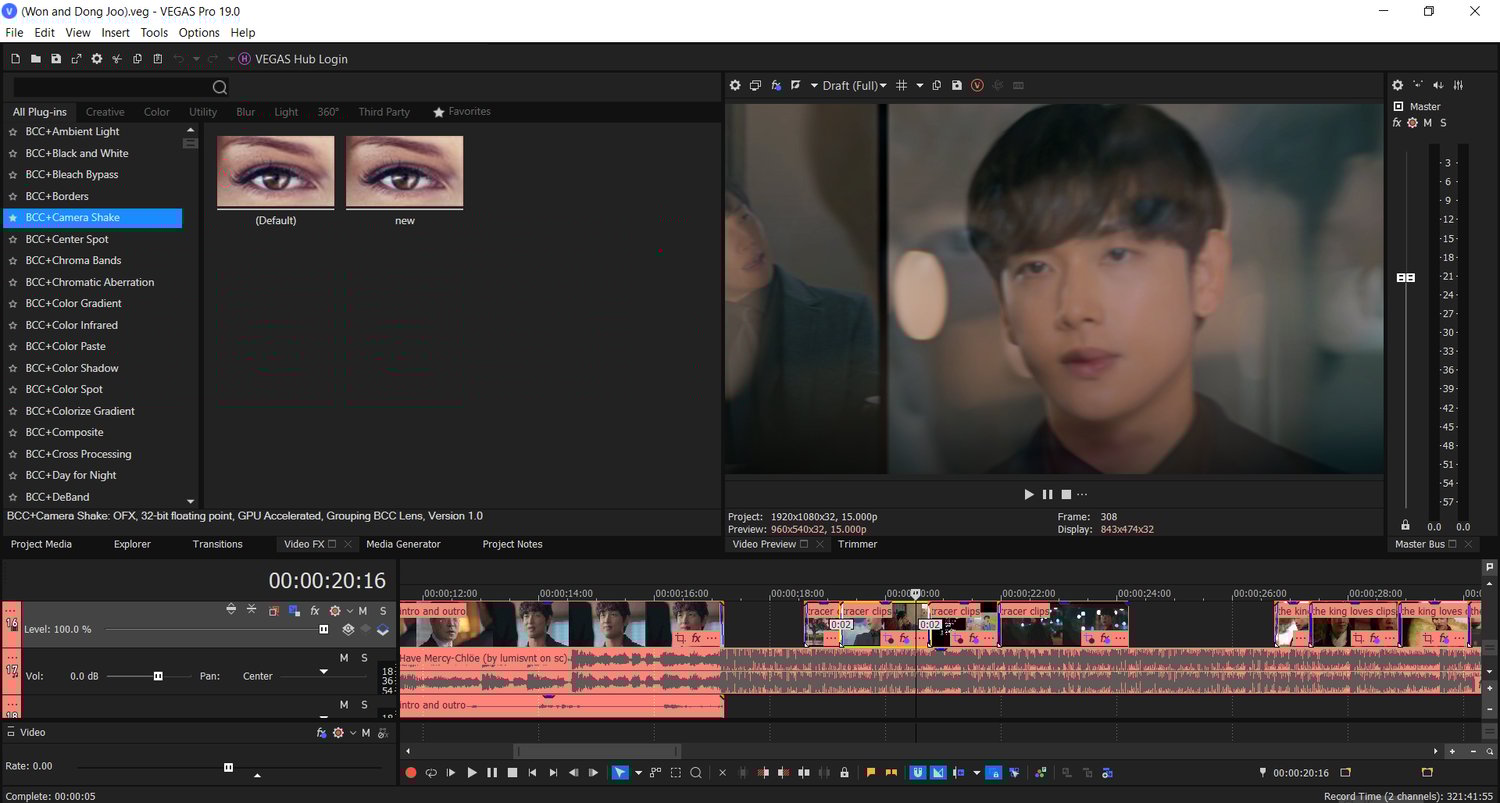Select the Normal Edit arrow tool
The height and width of the screenshot is (803, 1500).
[620, 773]
